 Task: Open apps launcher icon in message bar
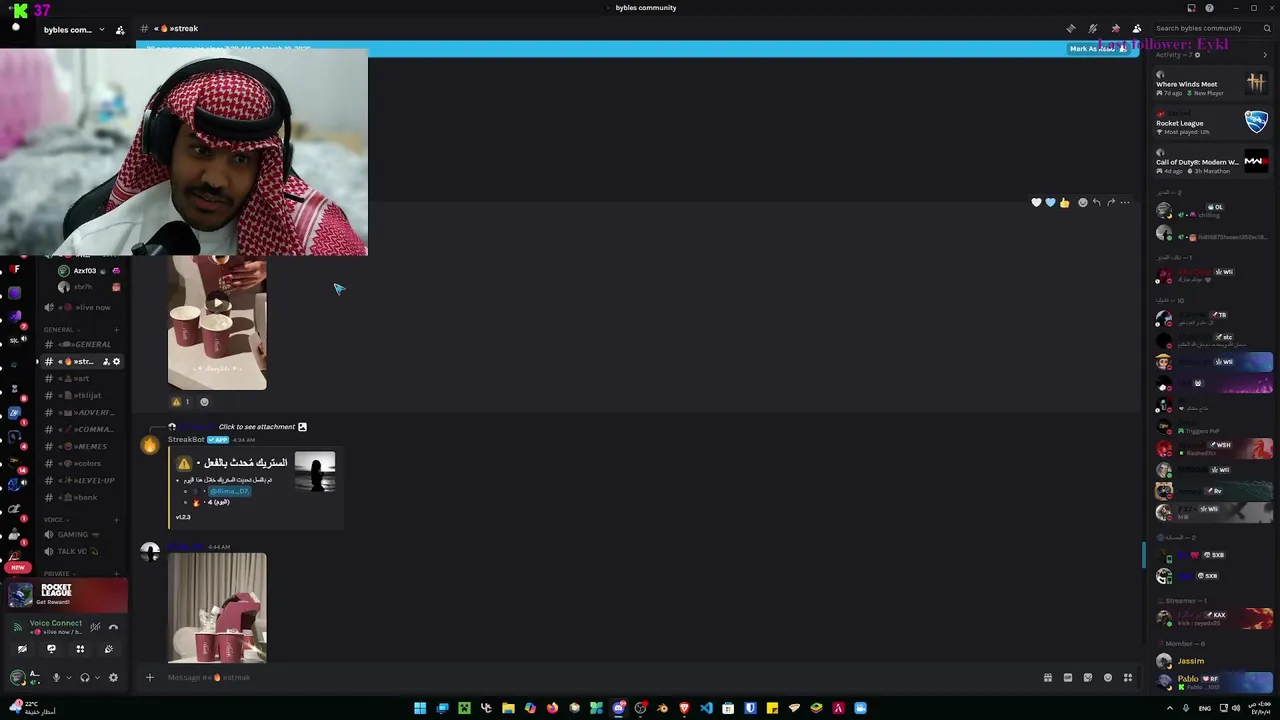click(1128, 677)
